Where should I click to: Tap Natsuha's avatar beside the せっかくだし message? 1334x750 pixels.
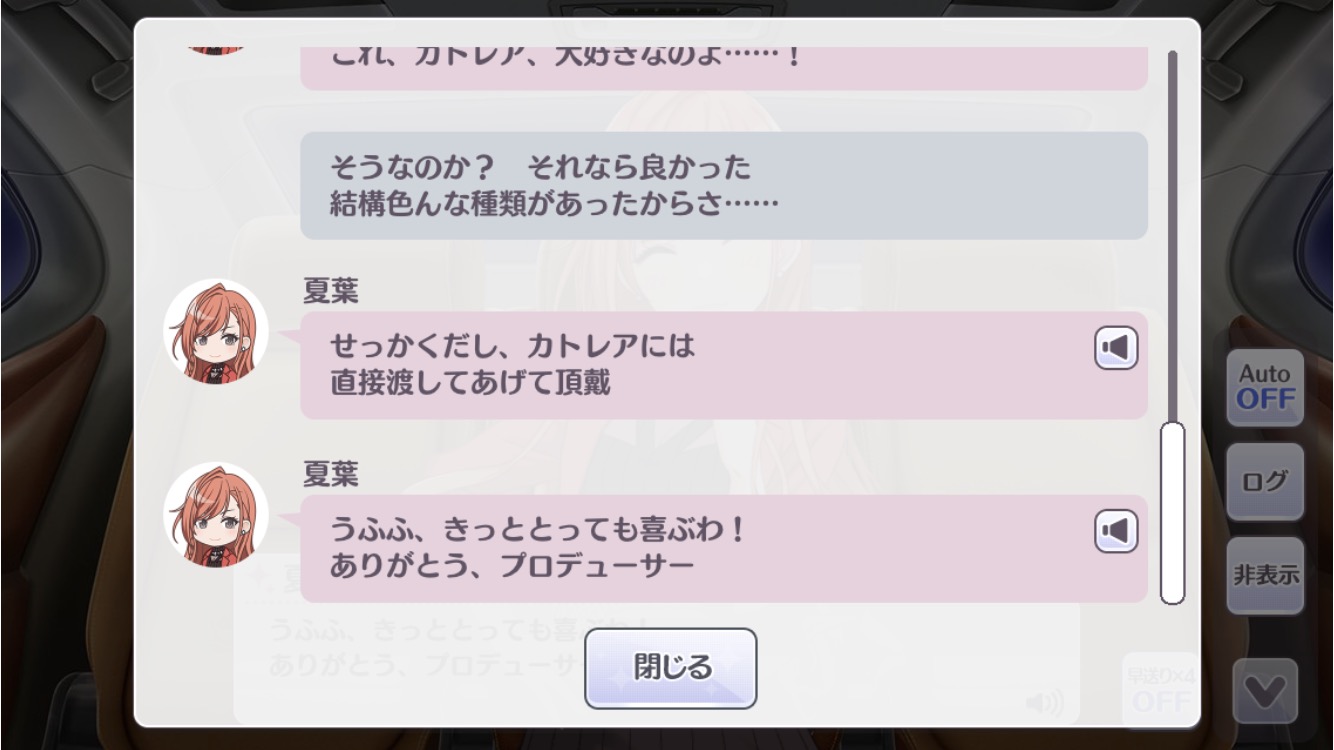click(x=216, y=332)
